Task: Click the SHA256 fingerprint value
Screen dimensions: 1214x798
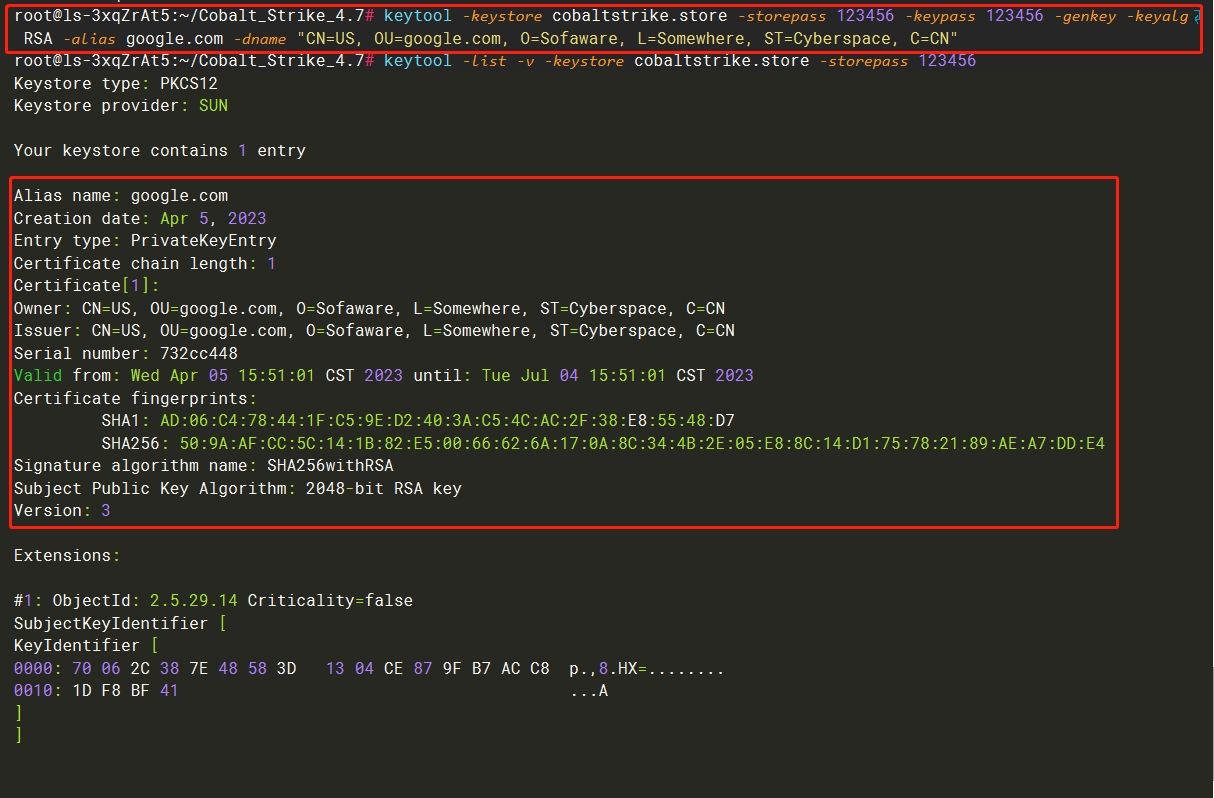Action: pyautogui.click(x=642, y=443)
